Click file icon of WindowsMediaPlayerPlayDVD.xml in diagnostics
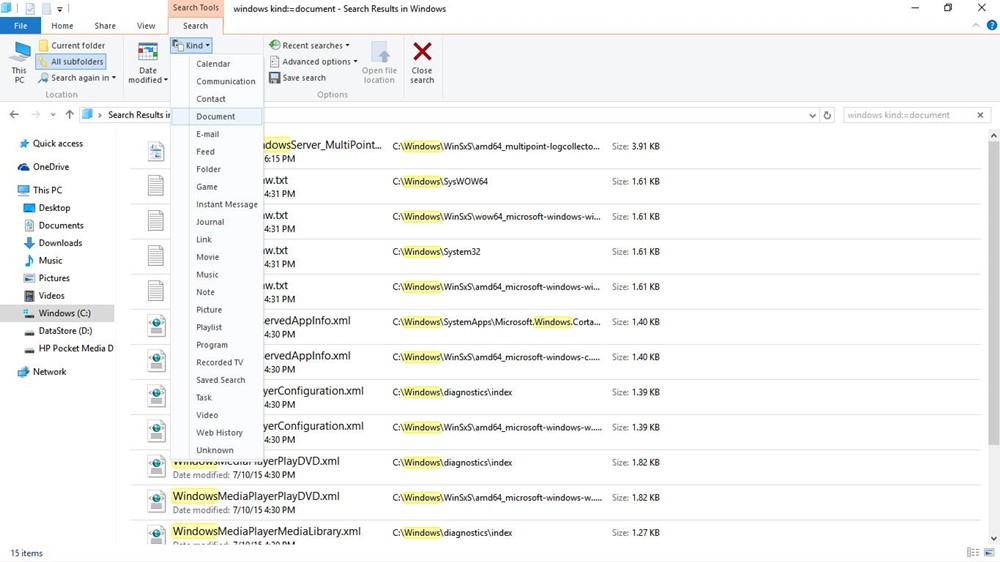This screenshot has height=562, width=1000. tap(156, 466)
